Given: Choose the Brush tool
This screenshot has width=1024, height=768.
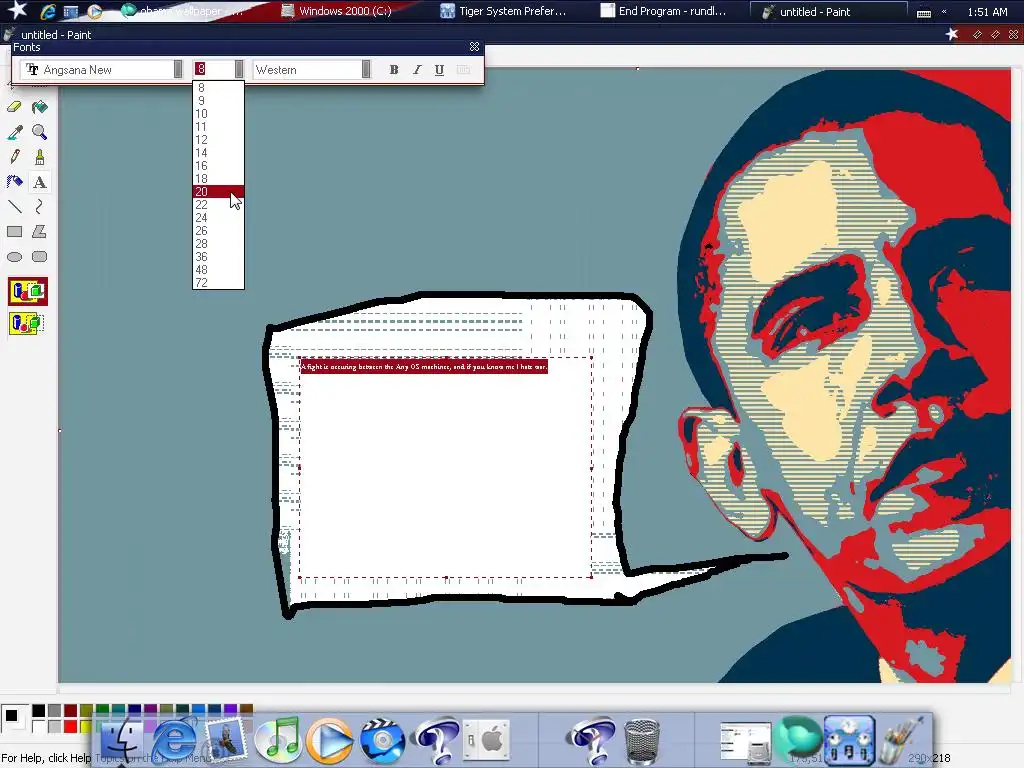Looking at the screenshot, I should (40, 157).
